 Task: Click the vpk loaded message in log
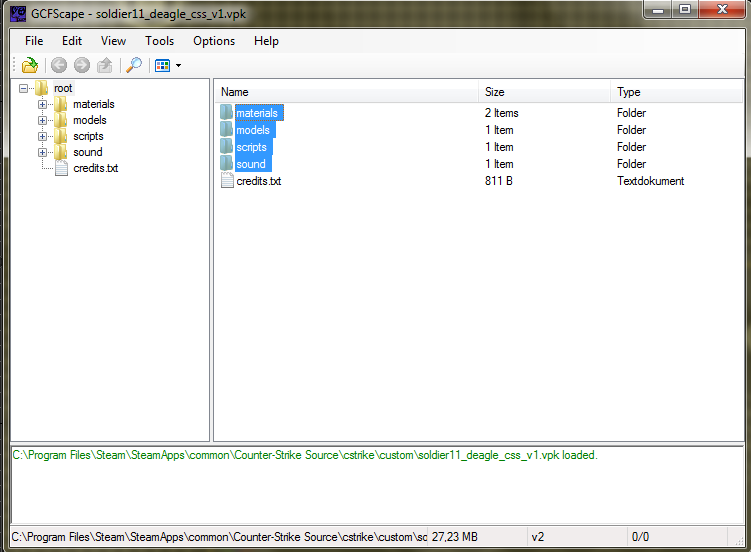(305, 455)
